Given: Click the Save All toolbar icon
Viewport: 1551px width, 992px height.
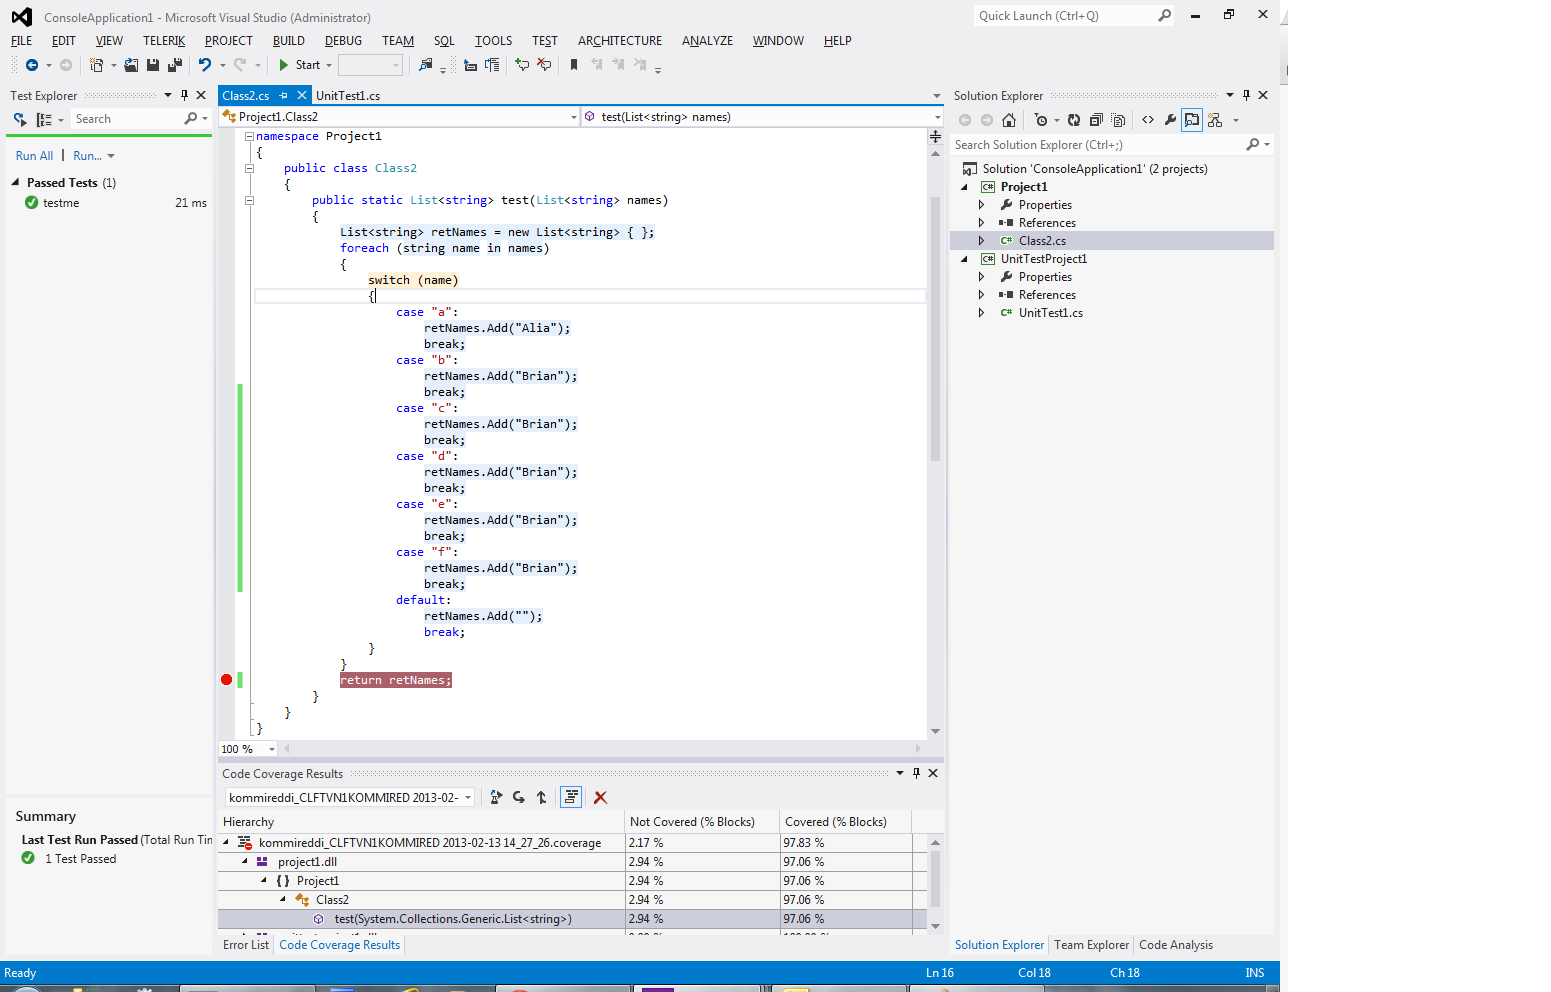Looking at the screenshot, I should click(174, 65).
